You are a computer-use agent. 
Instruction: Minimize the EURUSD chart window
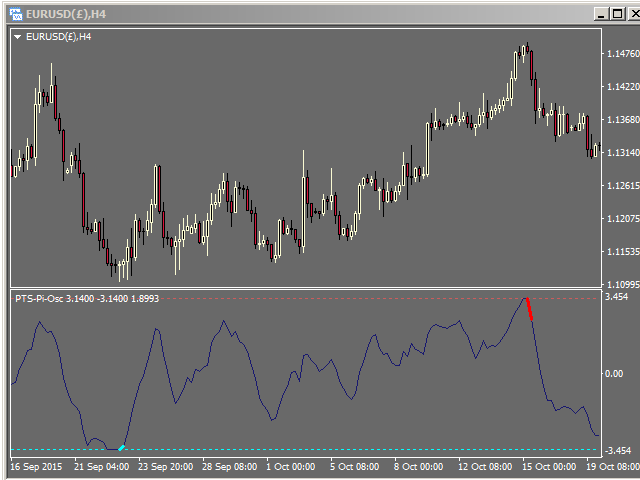point(601,14)
